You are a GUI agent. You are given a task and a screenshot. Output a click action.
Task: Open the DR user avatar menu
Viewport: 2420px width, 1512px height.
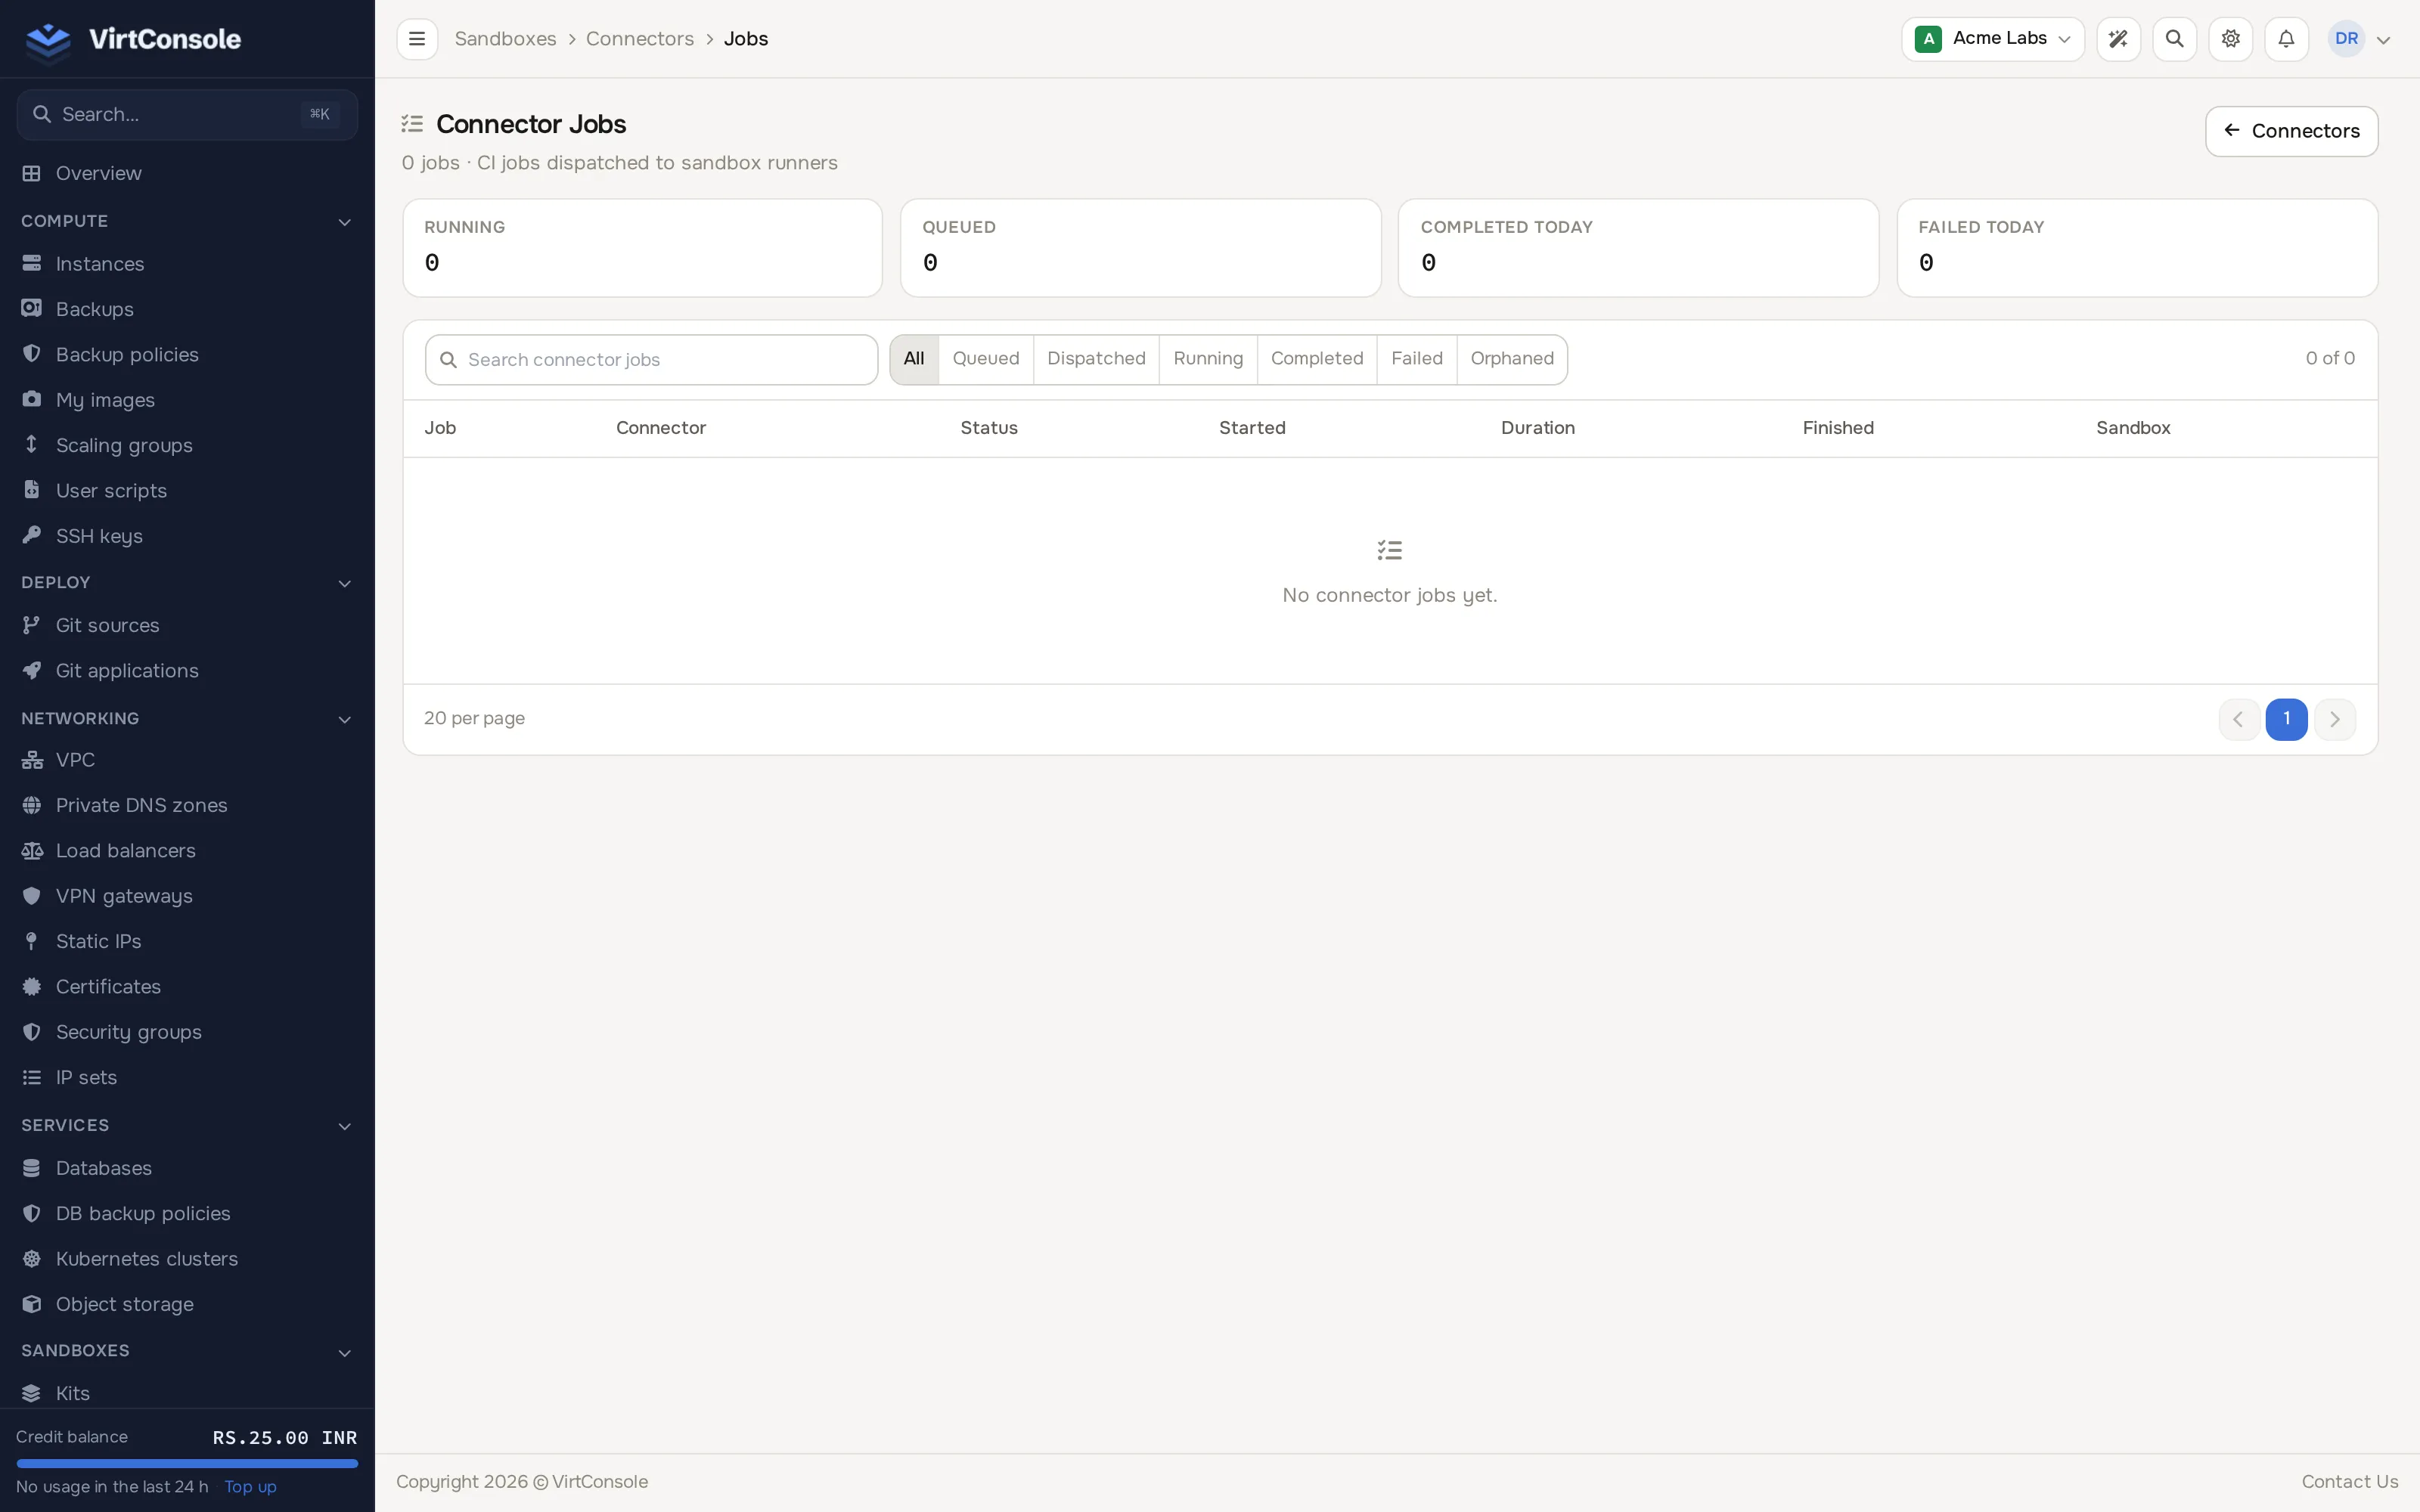2359,39
